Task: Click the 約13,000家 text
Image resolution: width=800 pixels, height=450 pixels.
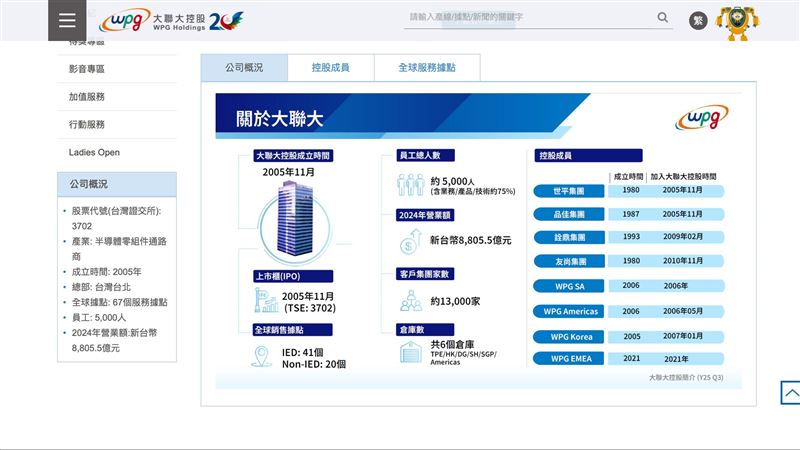Action: pos(455,301)
